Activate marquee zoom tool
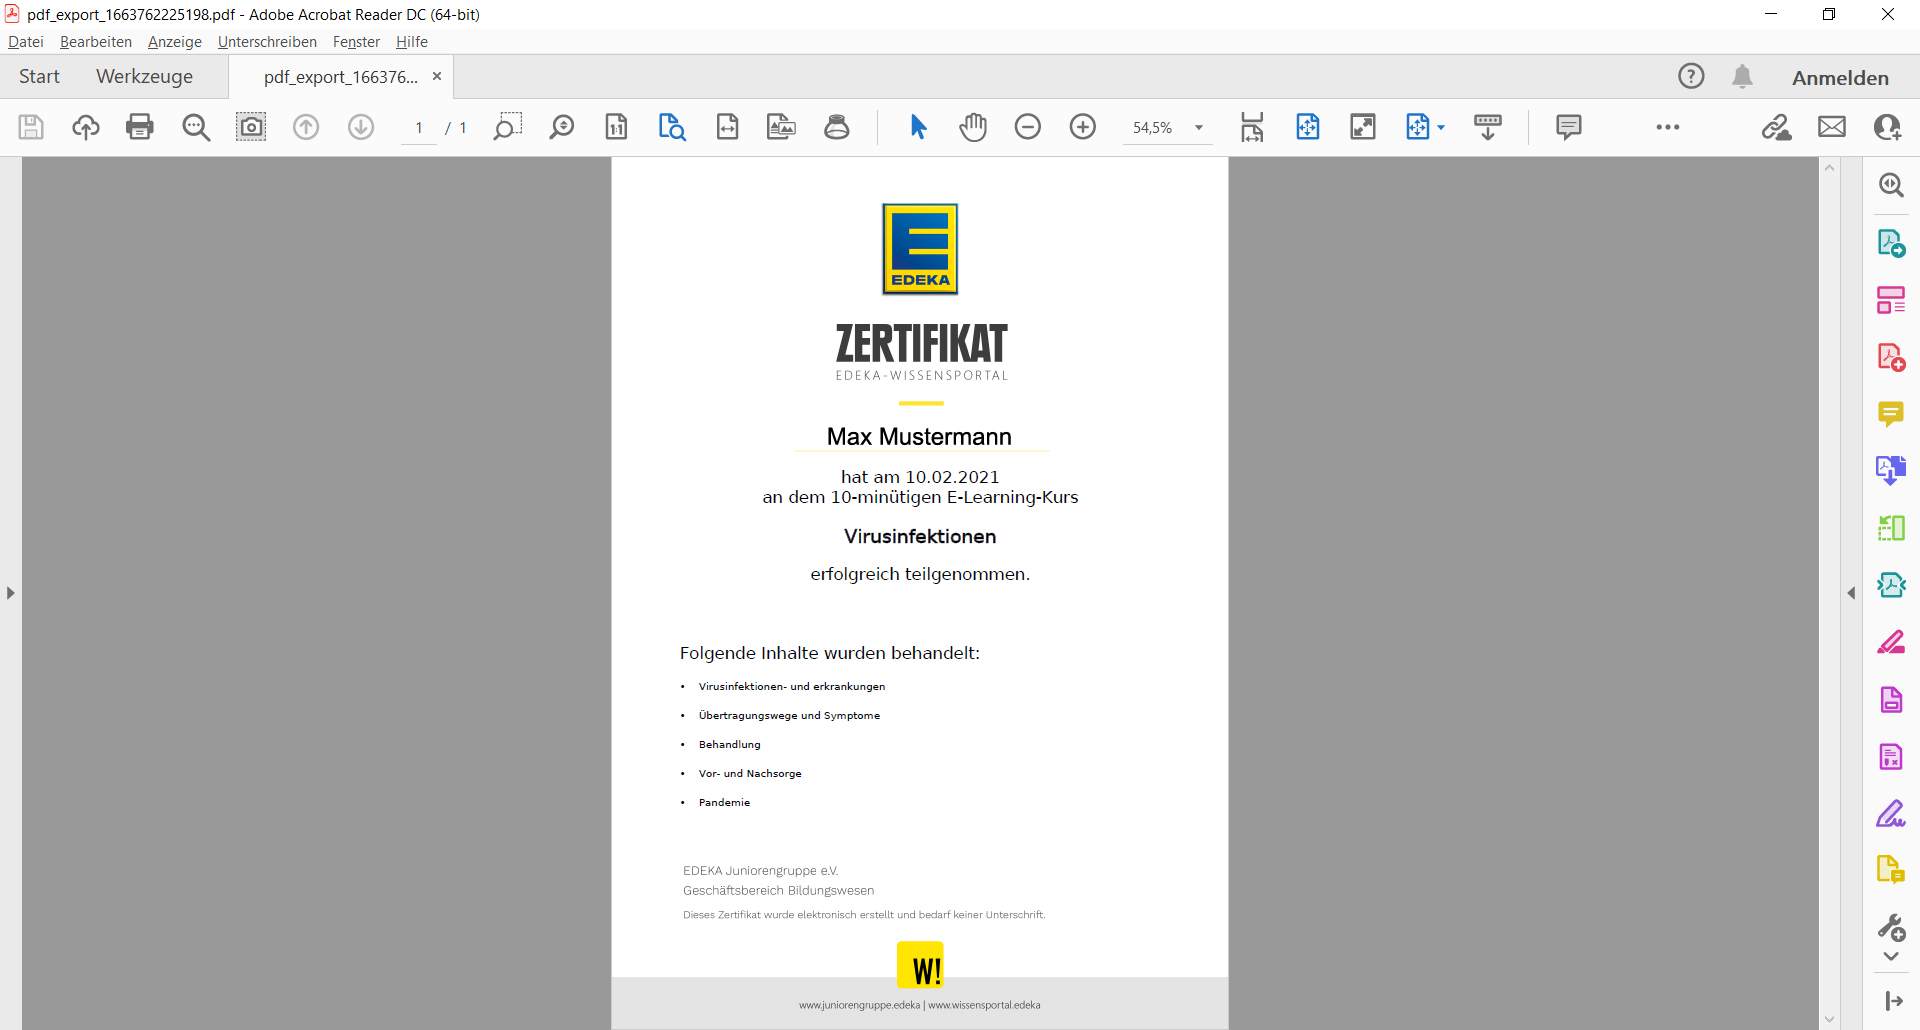 [x=508, y=127]
